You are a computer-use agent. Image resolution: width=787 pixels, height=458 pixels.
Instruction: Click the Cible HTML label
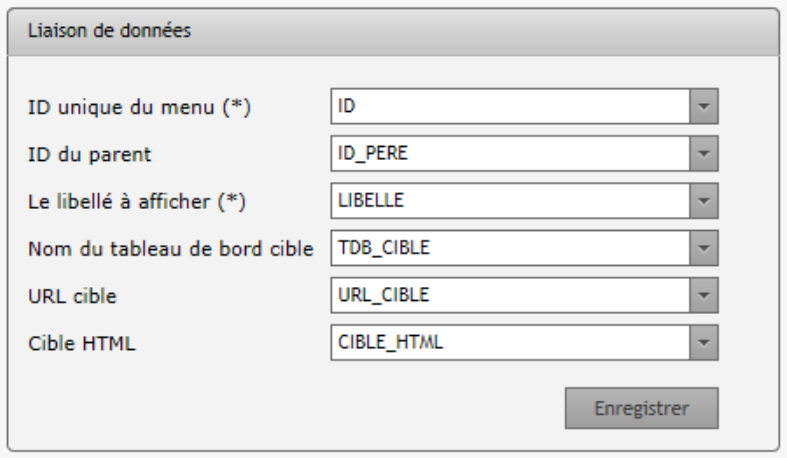[x=82, y=344]
